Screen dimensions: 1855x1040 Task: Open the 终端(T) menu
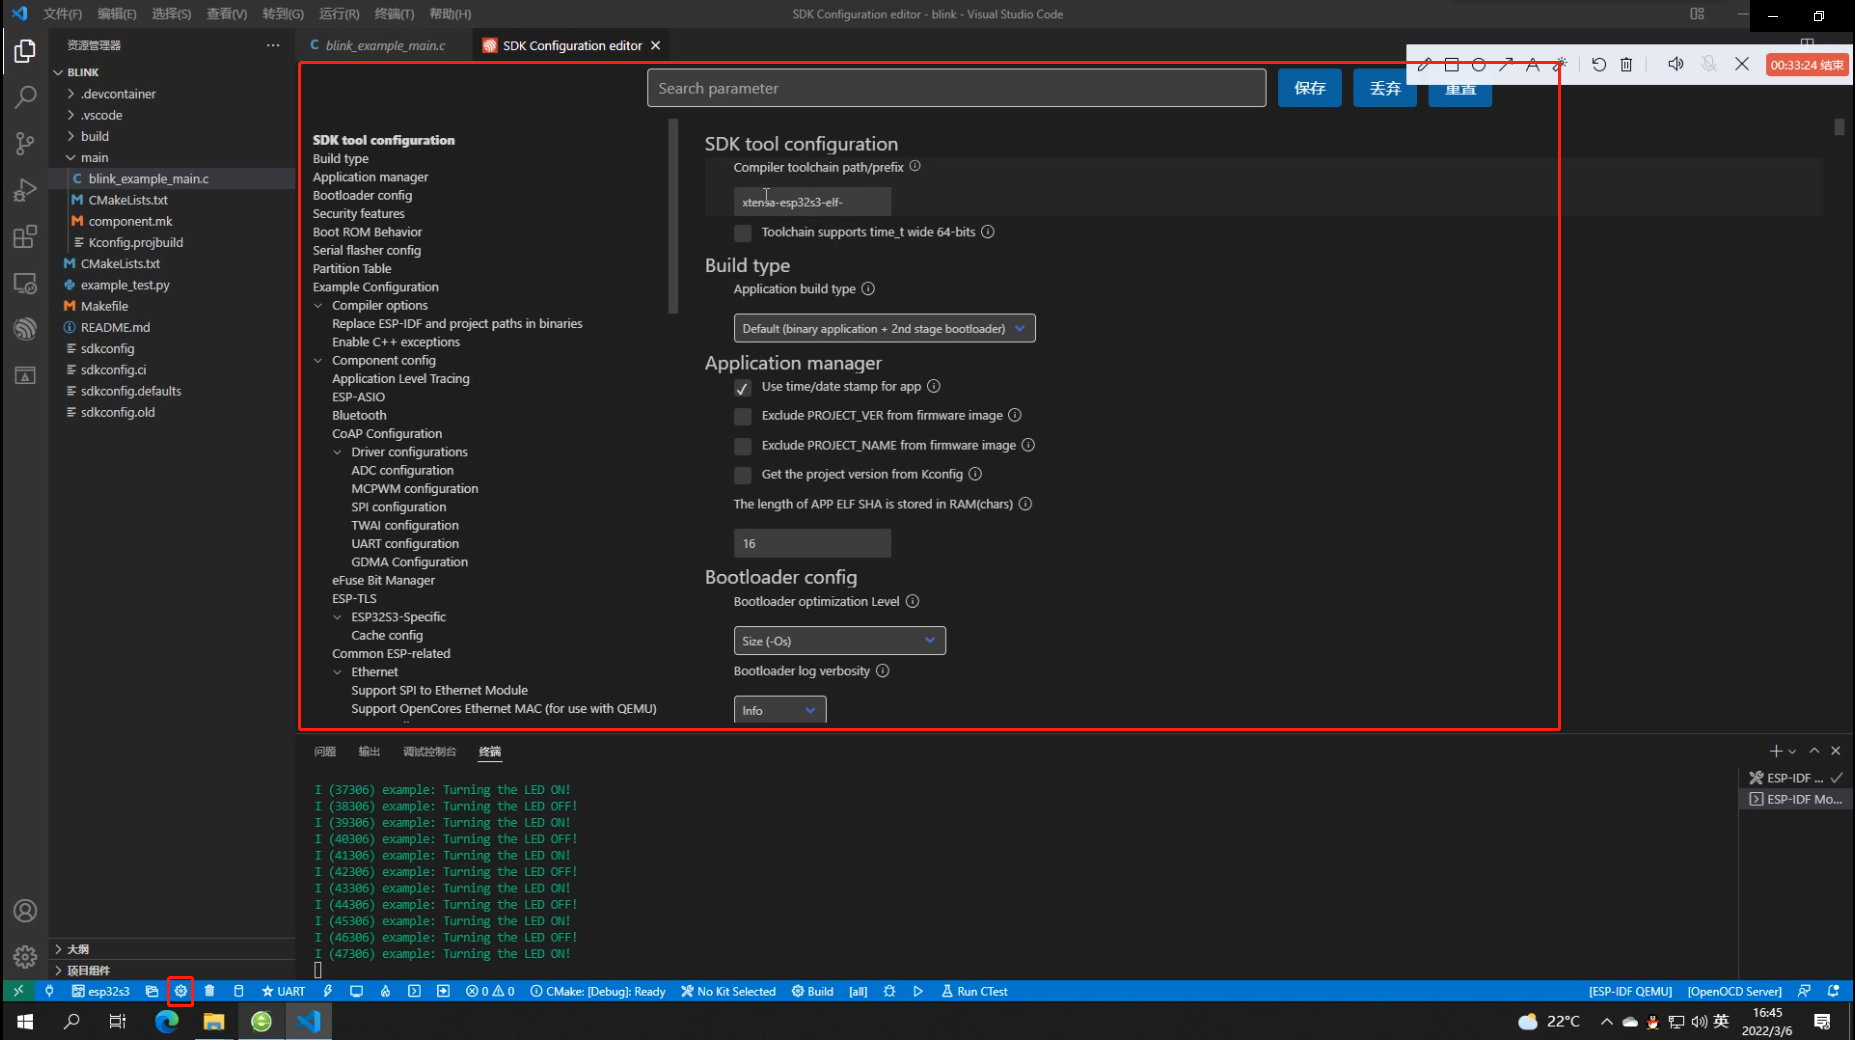(394, 14)
